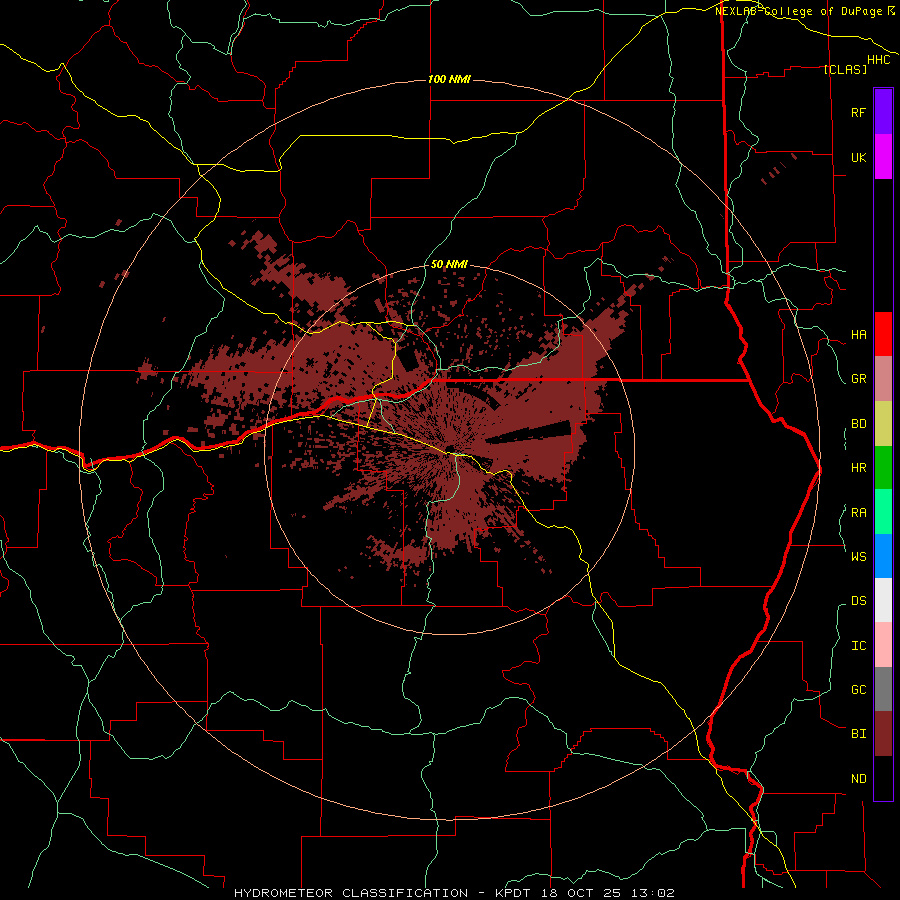
Task: Click the GC legend label
Action: (x=858, y=690)
